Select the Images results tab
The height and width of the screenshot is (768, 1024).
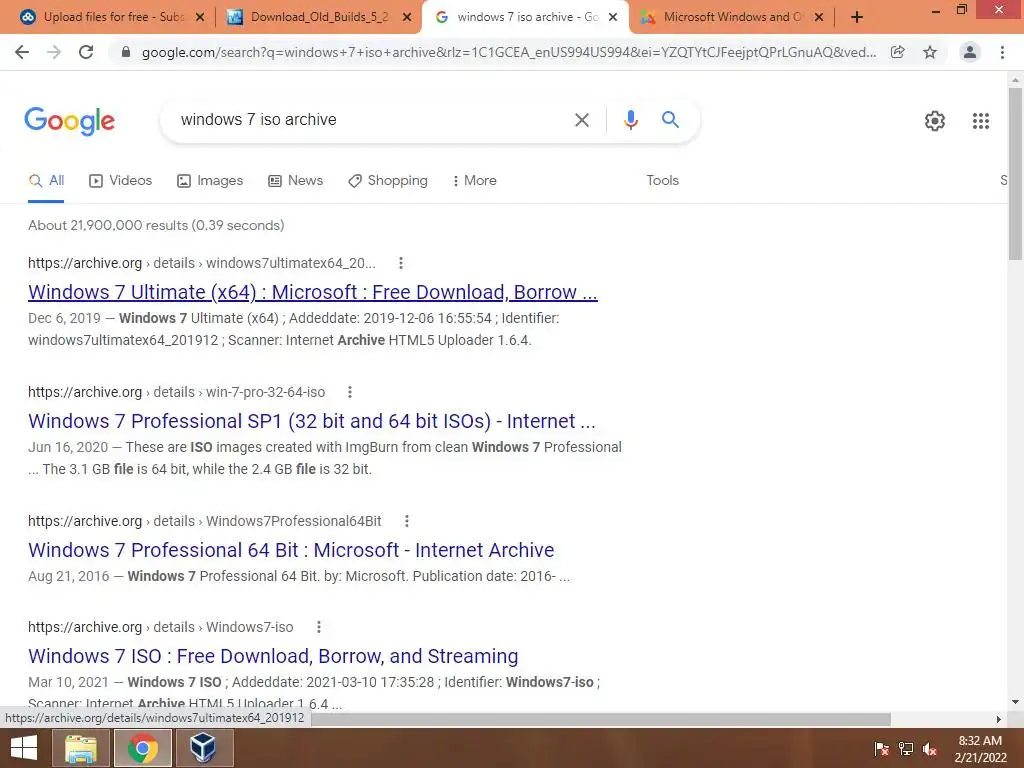pyautogui.click(x=210, y=181)
